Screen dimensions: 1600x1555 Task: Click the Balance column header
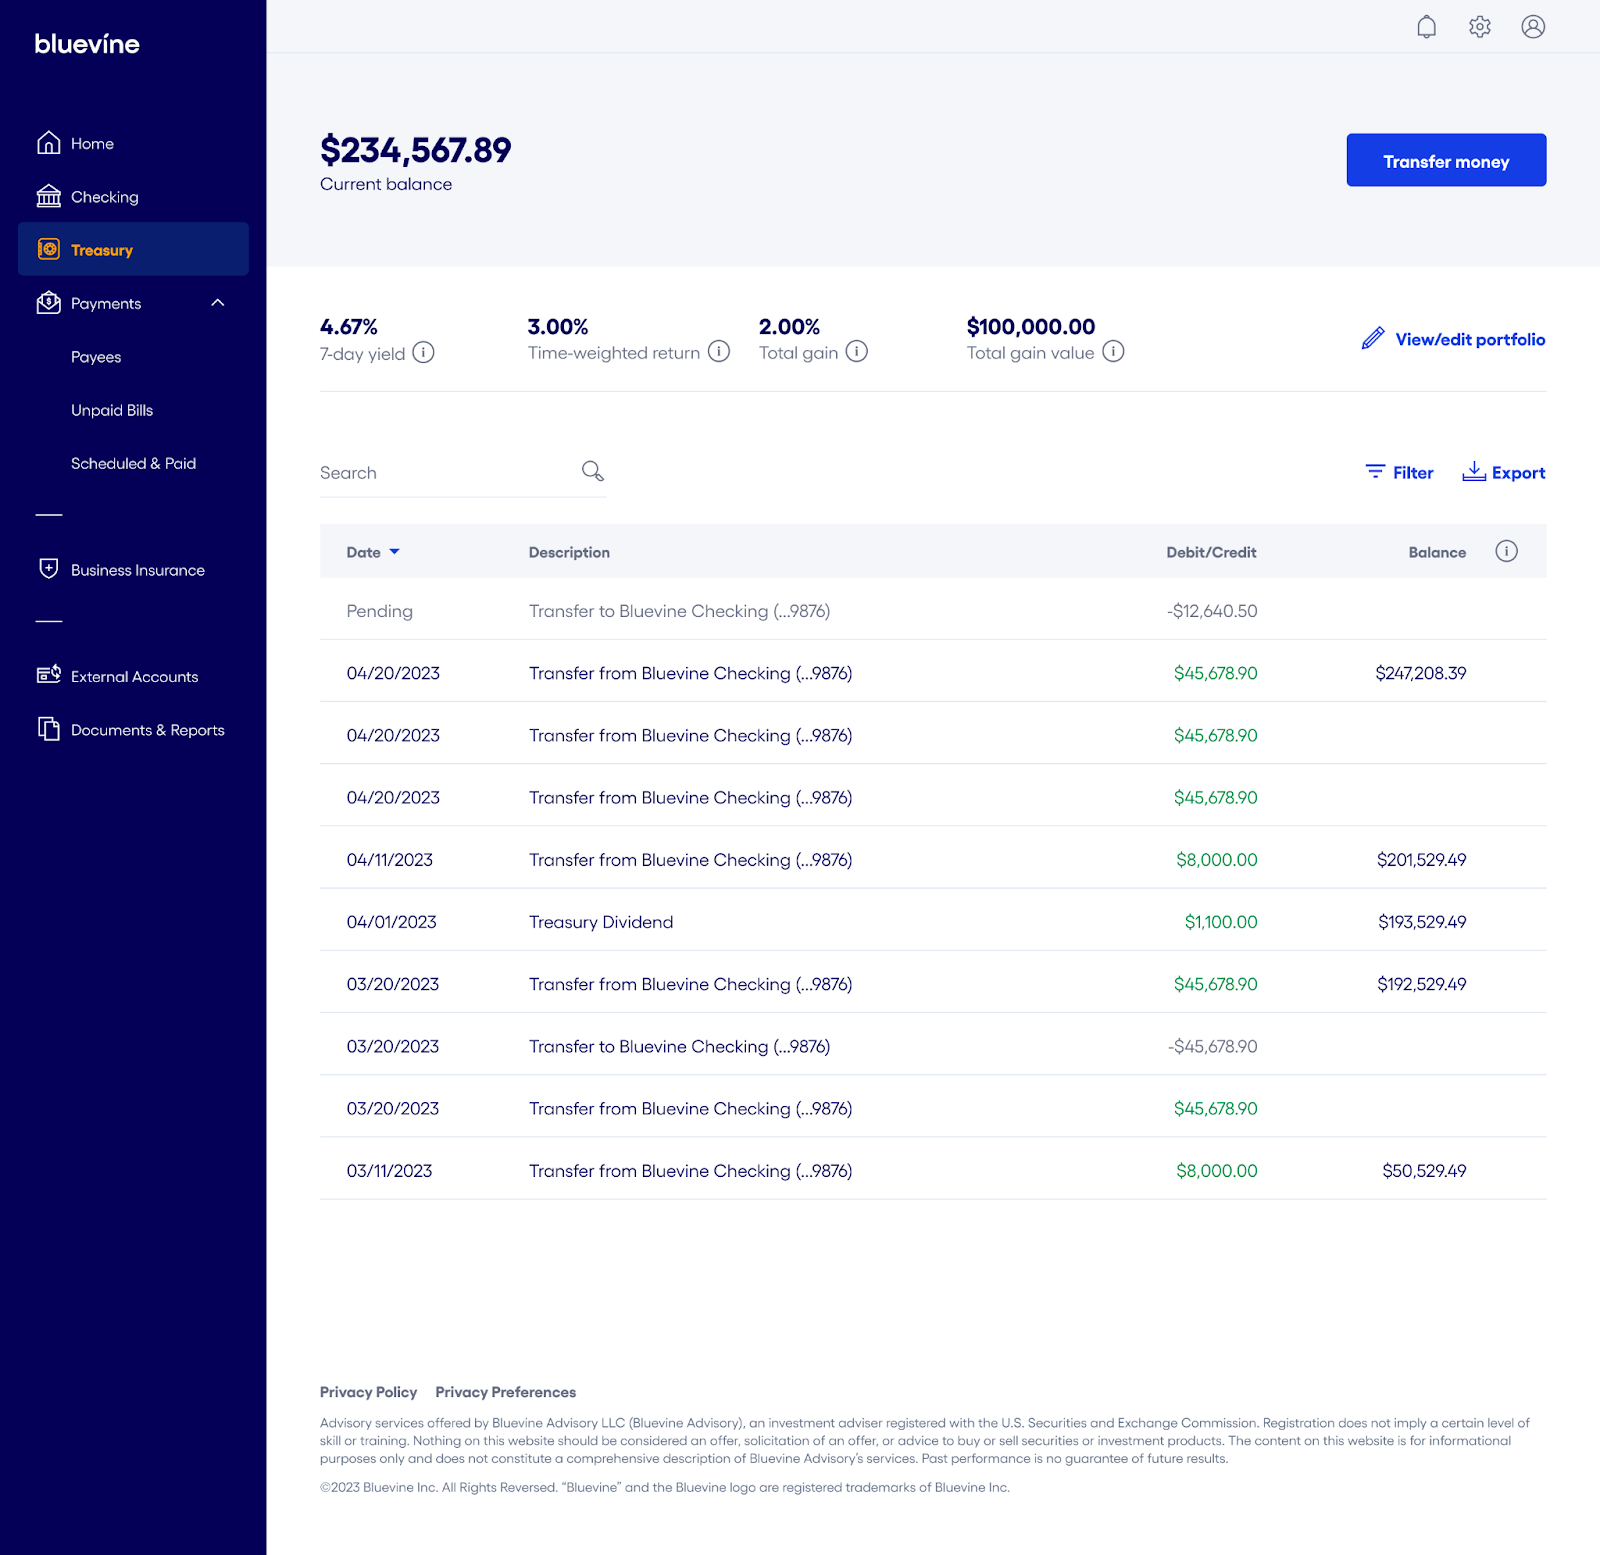click(x=1437, y=552)
